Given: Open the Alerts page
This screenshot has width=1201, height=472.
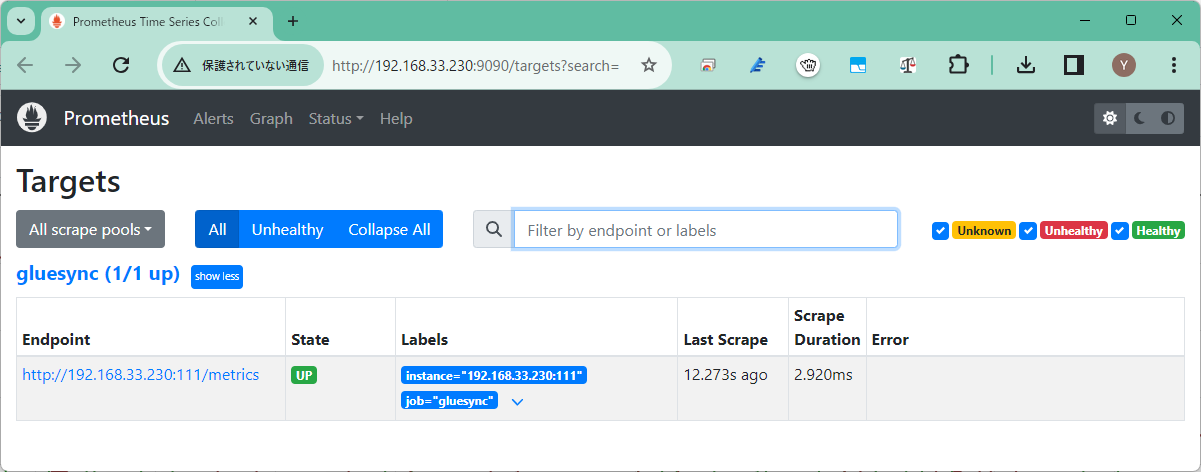Looking at the screenshot, I should tap(213, 118).
